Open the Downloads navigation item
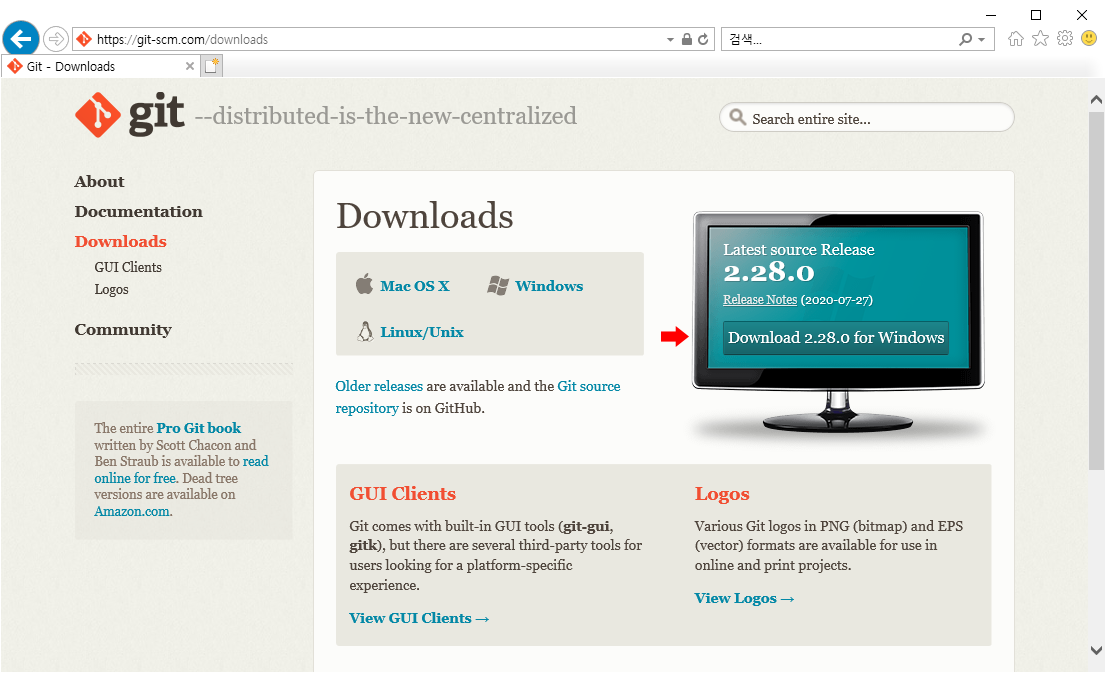The height and width of the screenshot is (673, 1106). (x=121, y=241)
